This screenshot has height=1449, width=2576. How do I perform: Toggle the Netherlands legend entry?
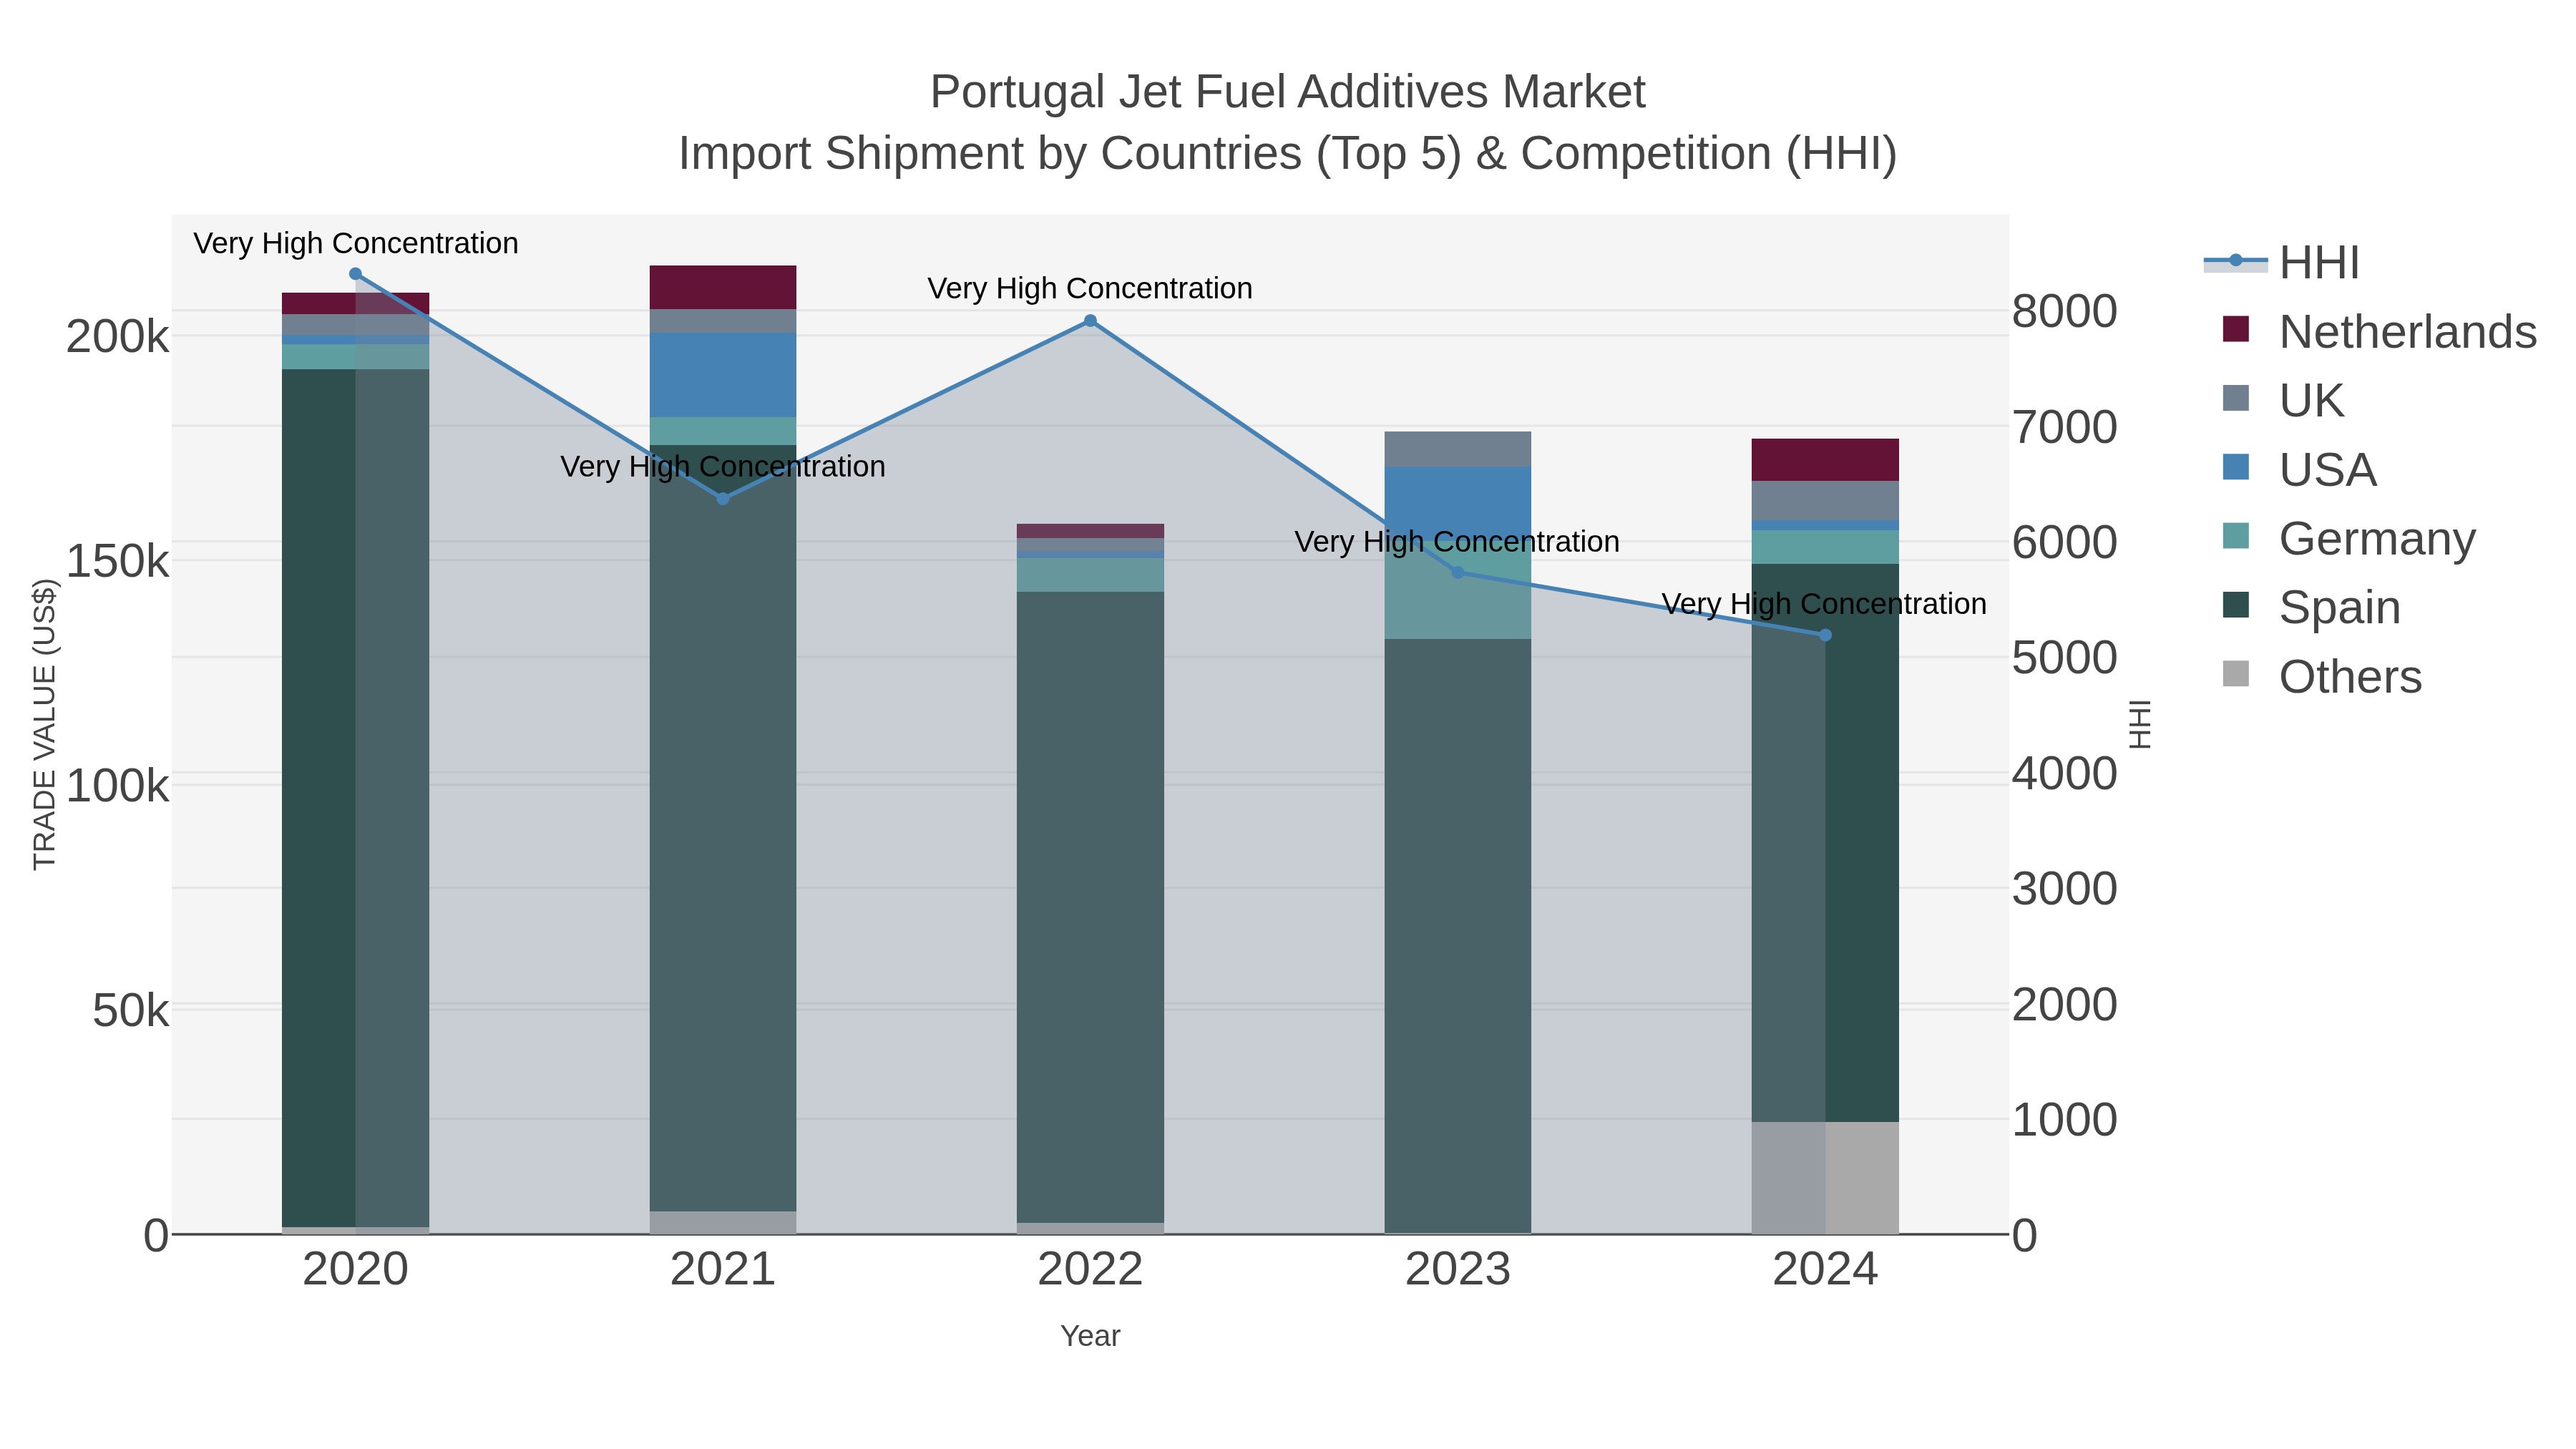tap(2379, 332)
